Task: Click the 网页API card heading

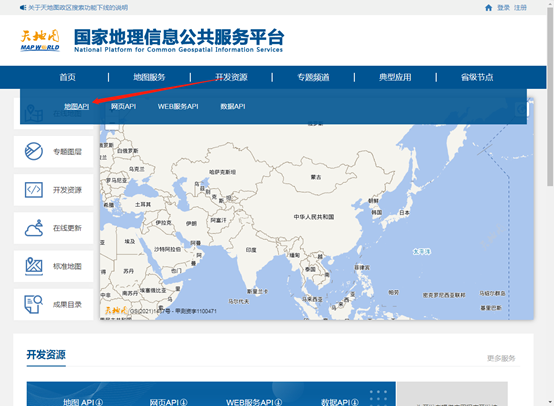Action: click(x=164, y=402)
